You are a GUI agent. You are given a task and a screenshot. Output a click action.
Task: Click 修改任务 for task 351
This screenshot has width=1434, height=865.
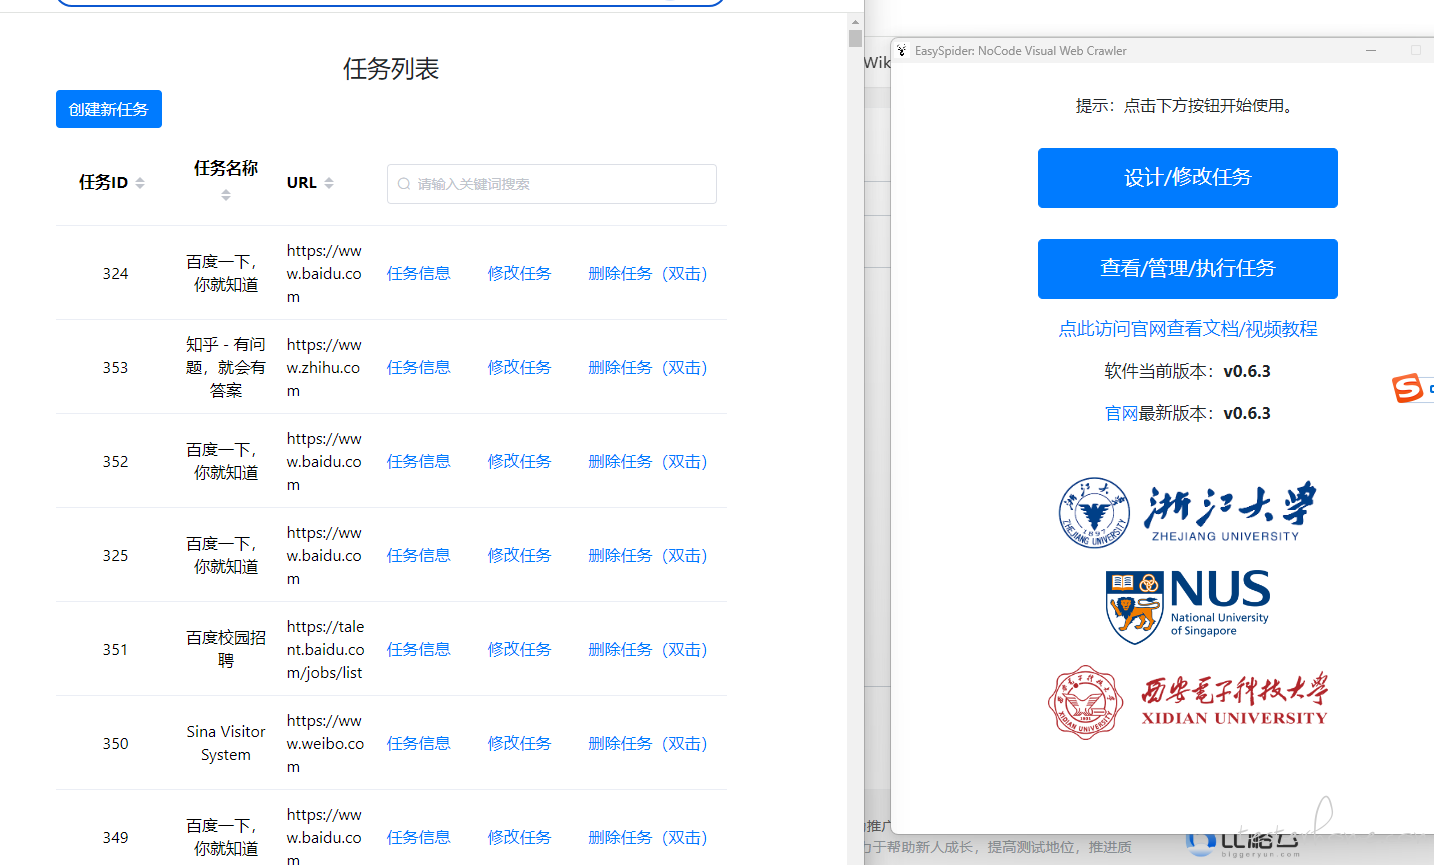(x=520, y=649)
